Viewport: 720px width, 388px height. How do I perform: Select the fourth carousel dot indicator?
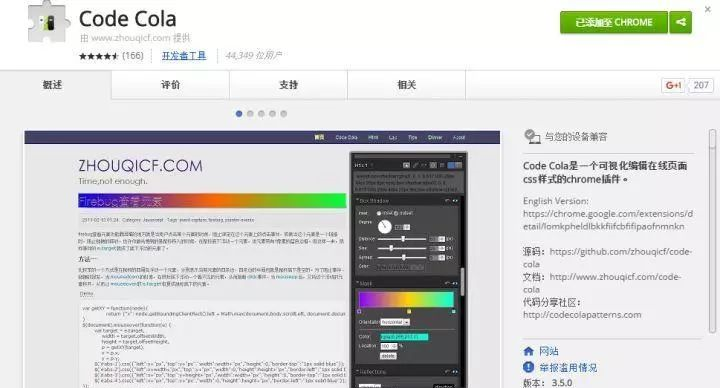[273, 113]
